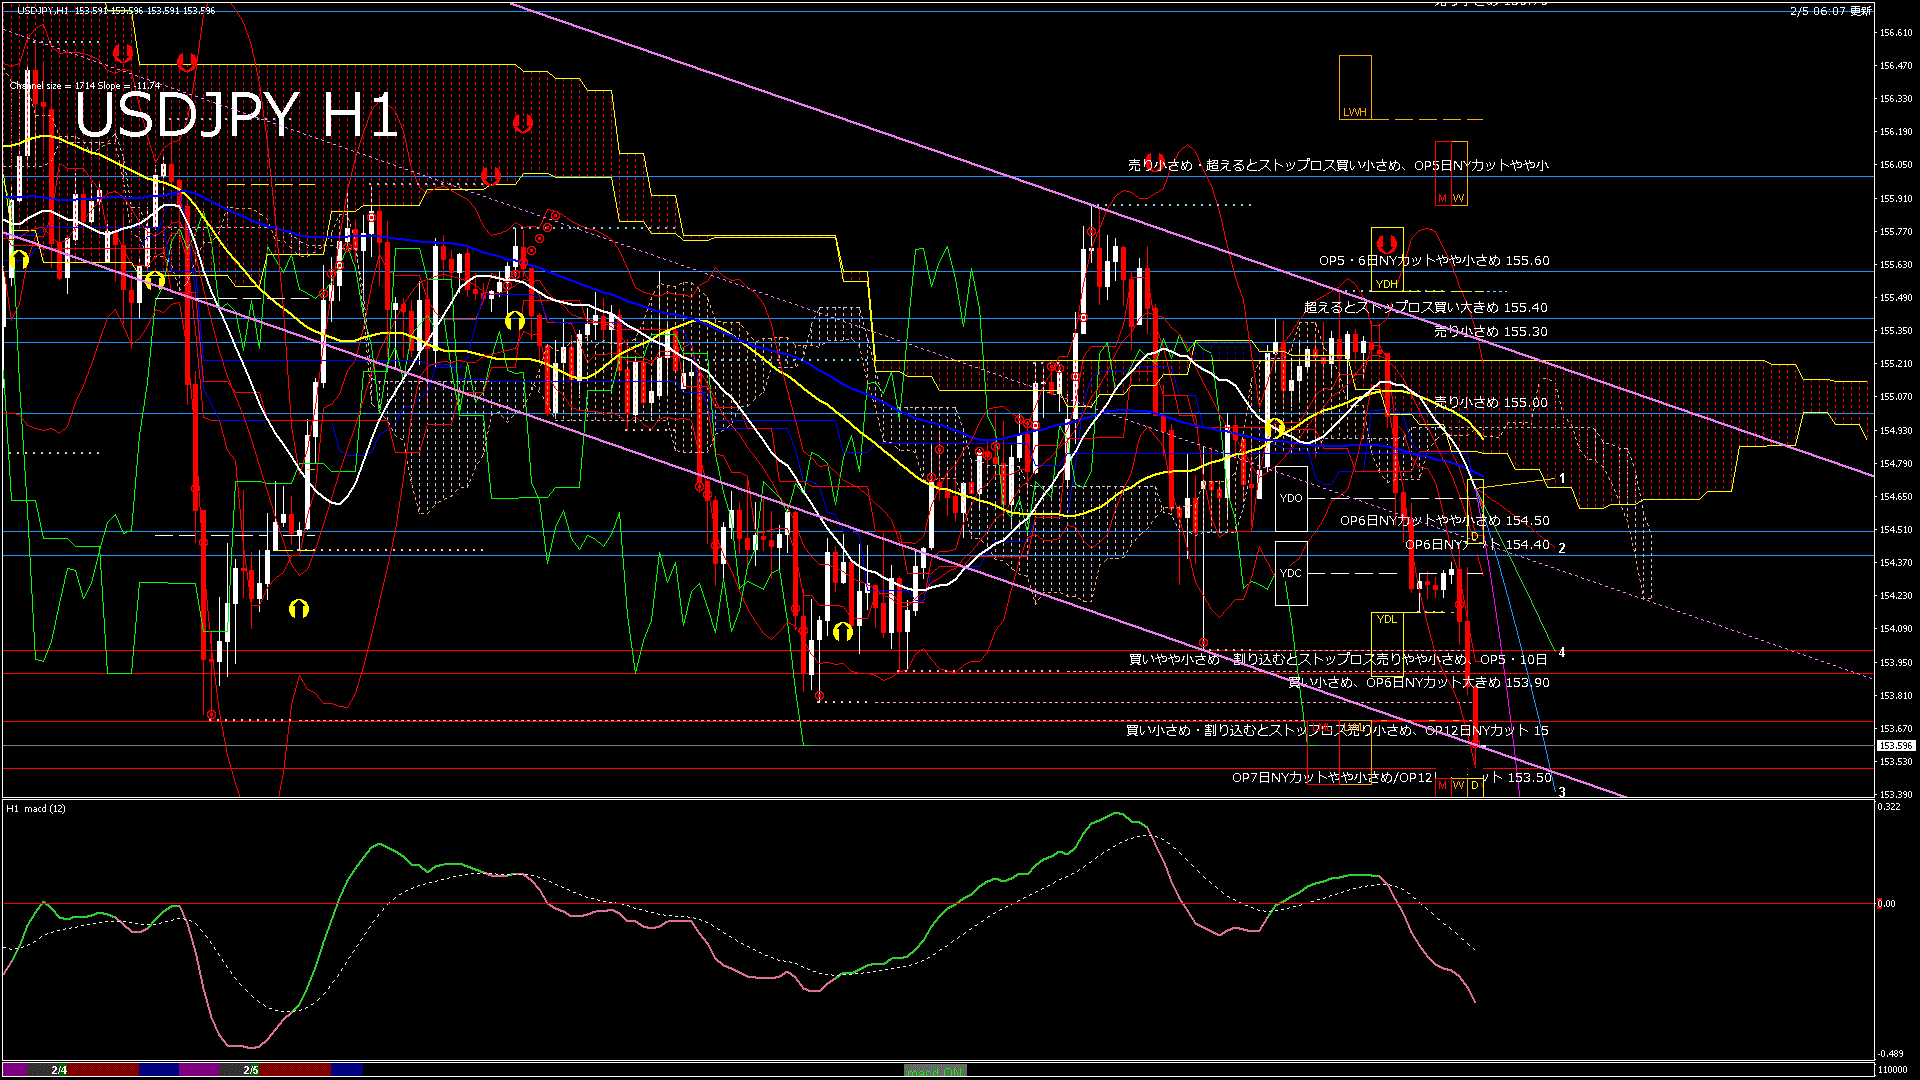Click forecast line endpoint number 2

(1562, 548)
